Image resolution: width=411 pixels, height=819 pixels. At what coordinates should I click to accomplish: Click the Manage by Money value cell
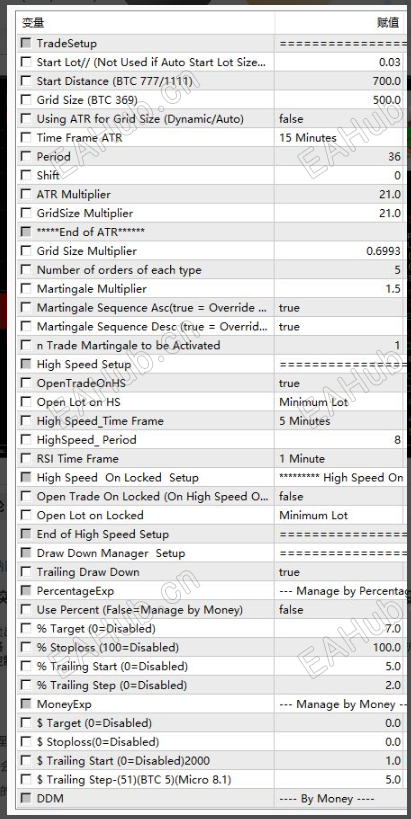tap(340, 704)
